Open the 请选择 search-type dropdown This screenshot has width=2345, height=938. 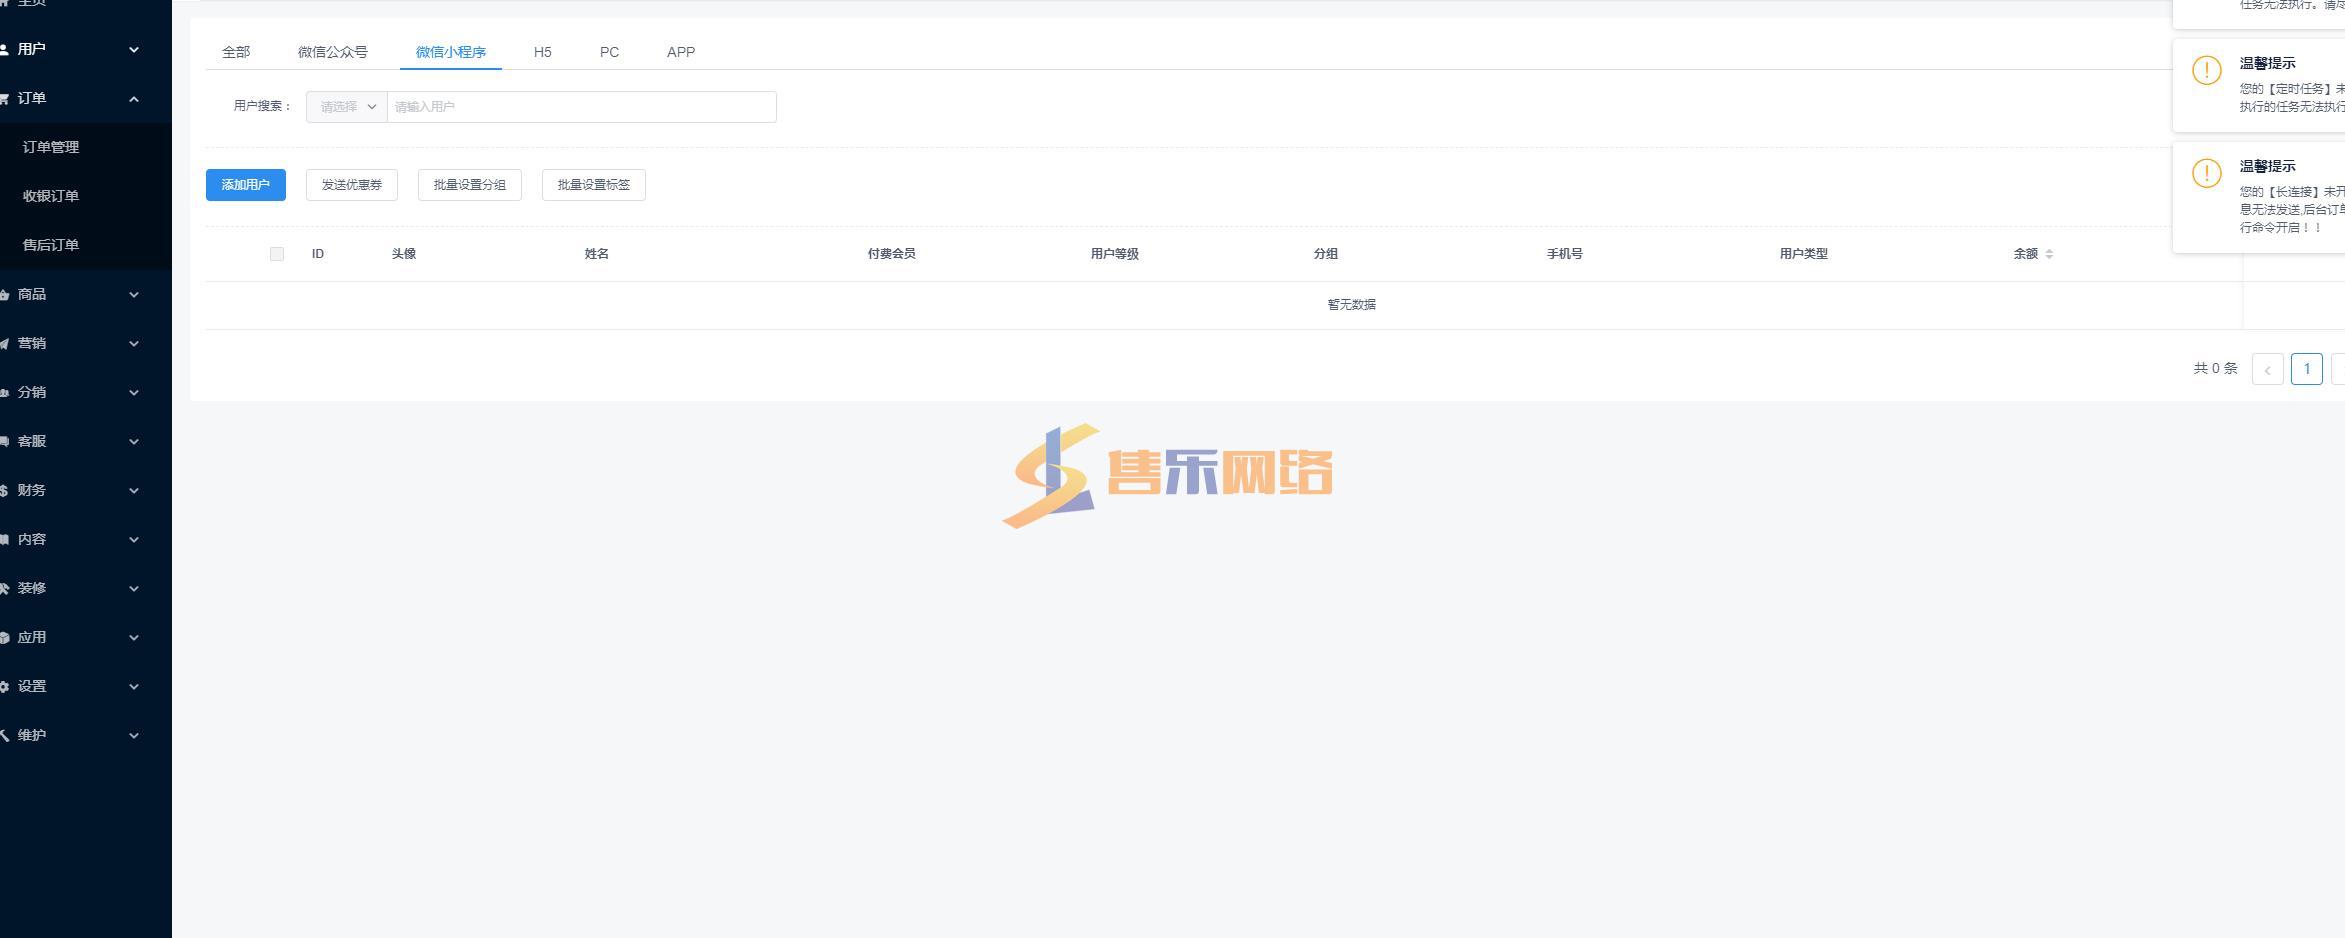(347, 107)
